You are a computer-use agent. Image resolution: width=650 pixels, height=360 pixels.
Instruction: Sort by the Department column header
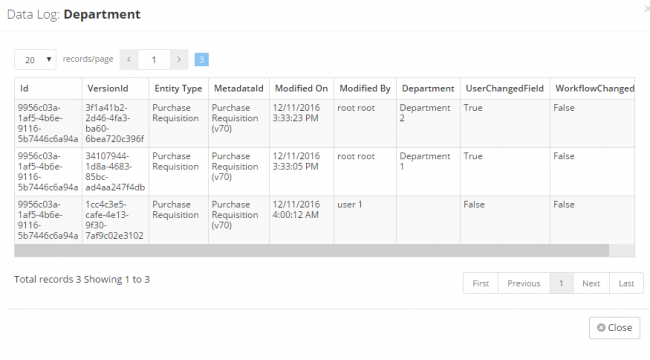tap(428, 88)
